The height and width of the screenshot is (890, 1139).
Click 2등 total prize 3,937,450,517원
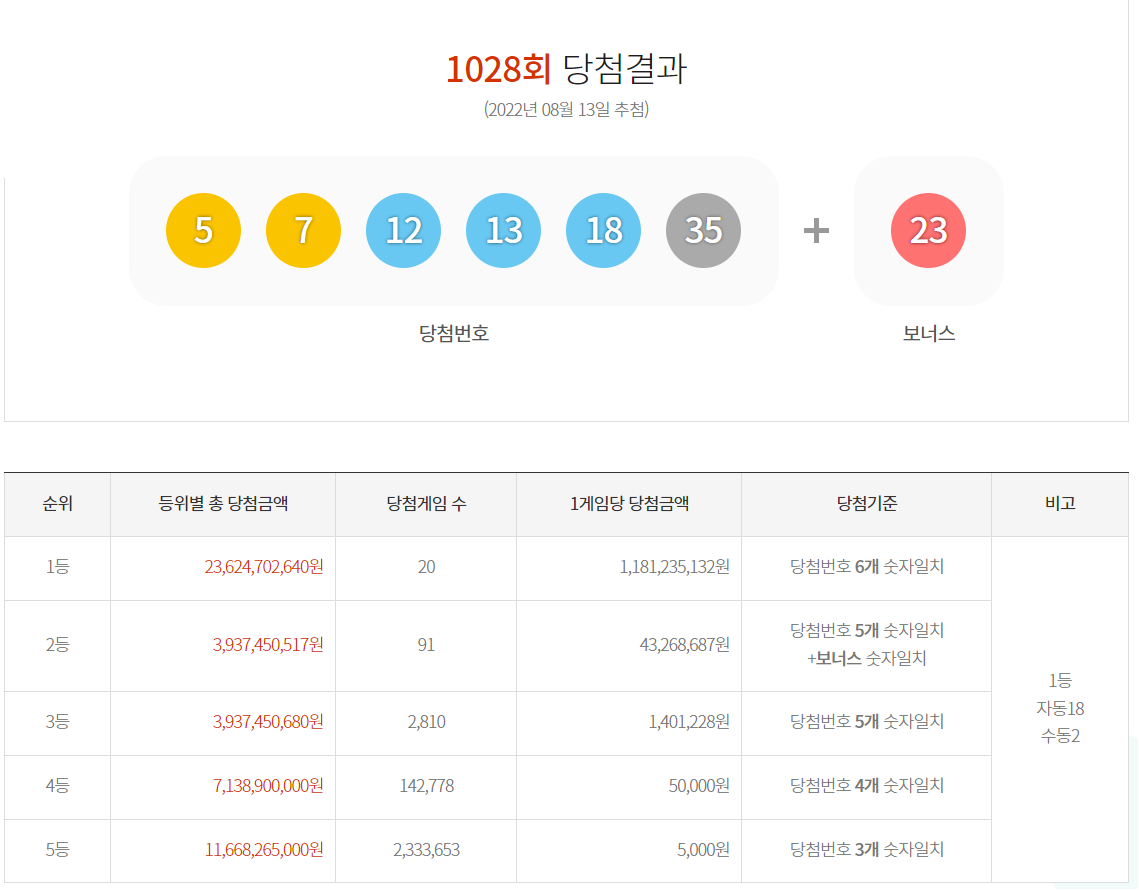tap(267, 645)
